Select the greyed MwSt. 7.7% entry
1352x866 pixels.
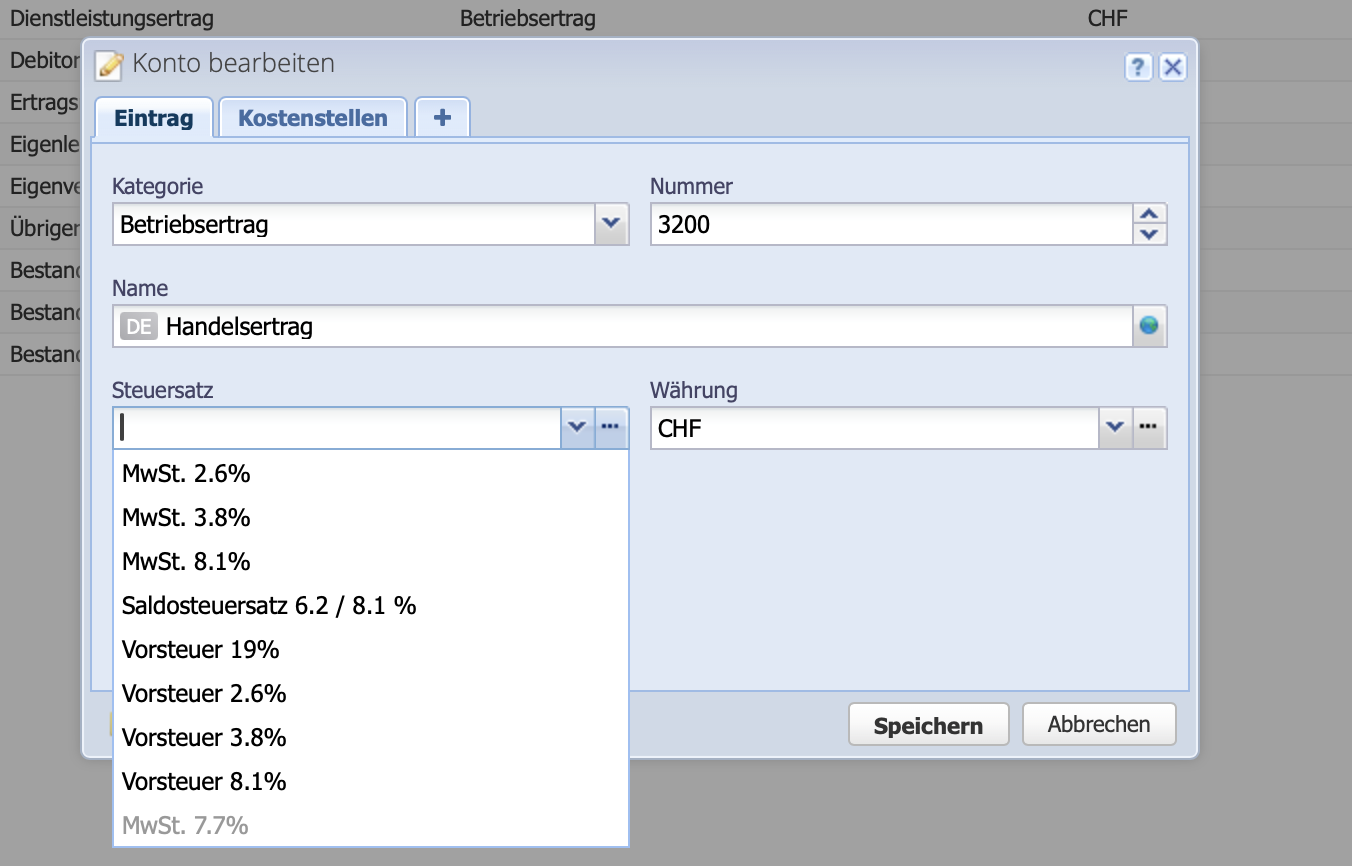(x=185, y=825)
